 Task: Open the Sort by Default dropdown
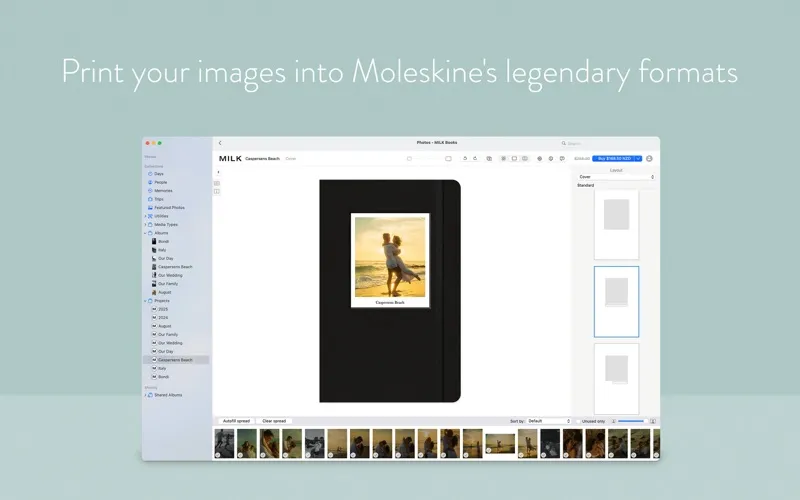(549, 421)
